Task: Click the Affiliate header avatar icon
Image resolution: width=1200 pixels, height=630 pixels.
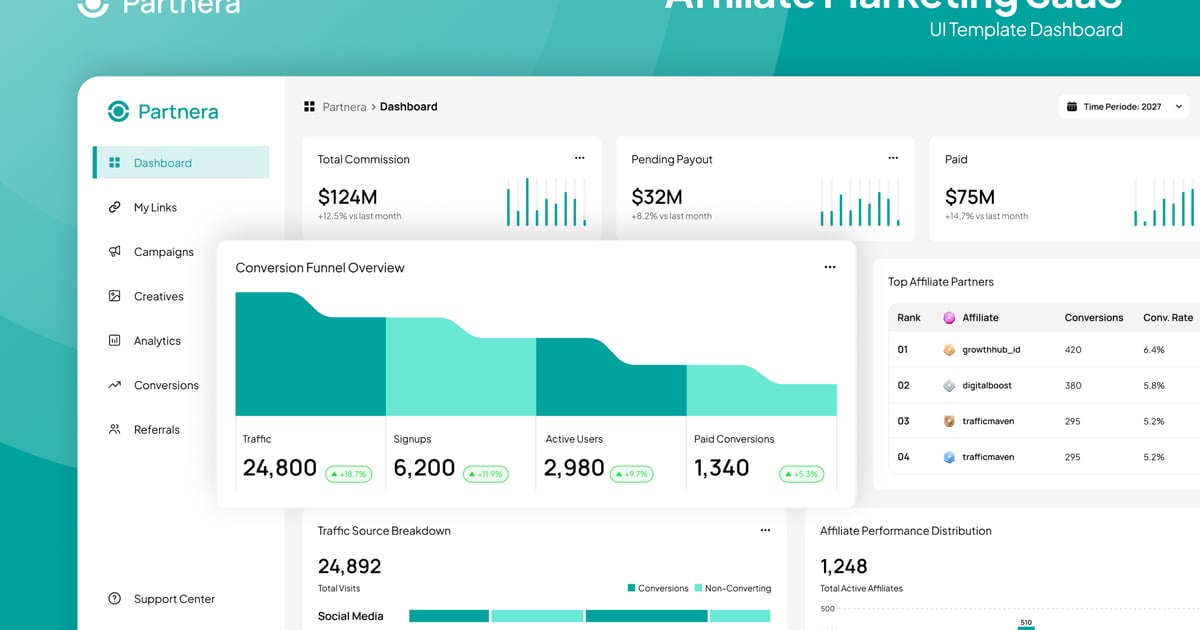Action: (949, 318)
